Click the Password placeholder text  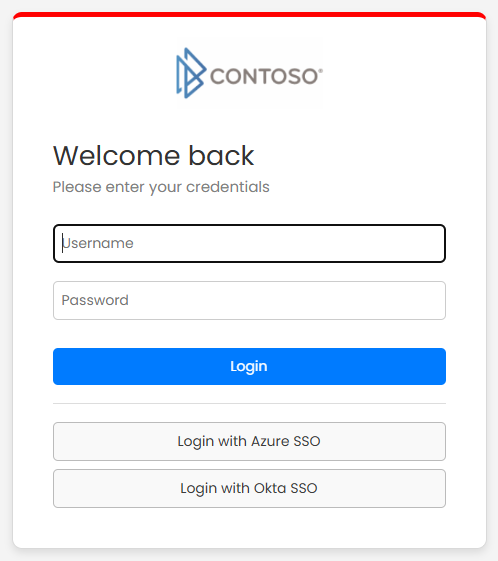click(95, 300)
